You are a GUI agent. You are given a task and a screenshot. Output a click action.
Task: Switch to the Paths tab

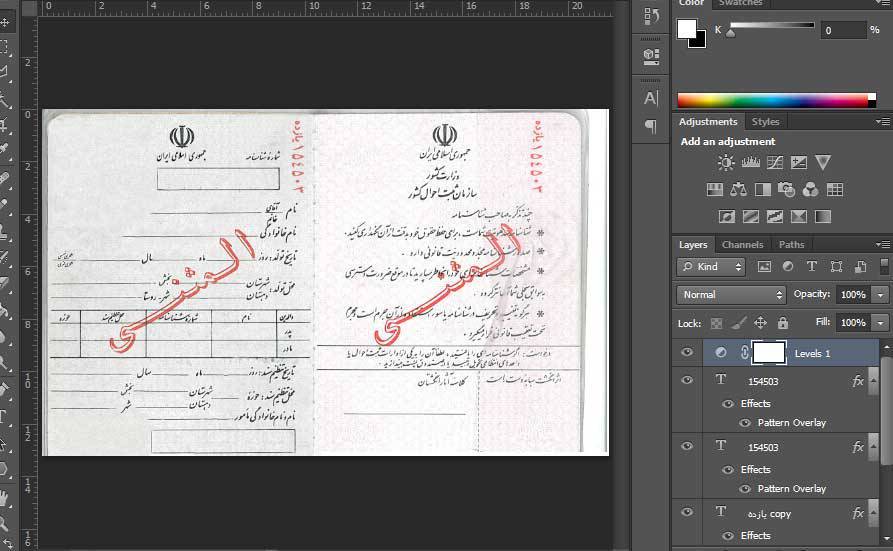(791, 244)
